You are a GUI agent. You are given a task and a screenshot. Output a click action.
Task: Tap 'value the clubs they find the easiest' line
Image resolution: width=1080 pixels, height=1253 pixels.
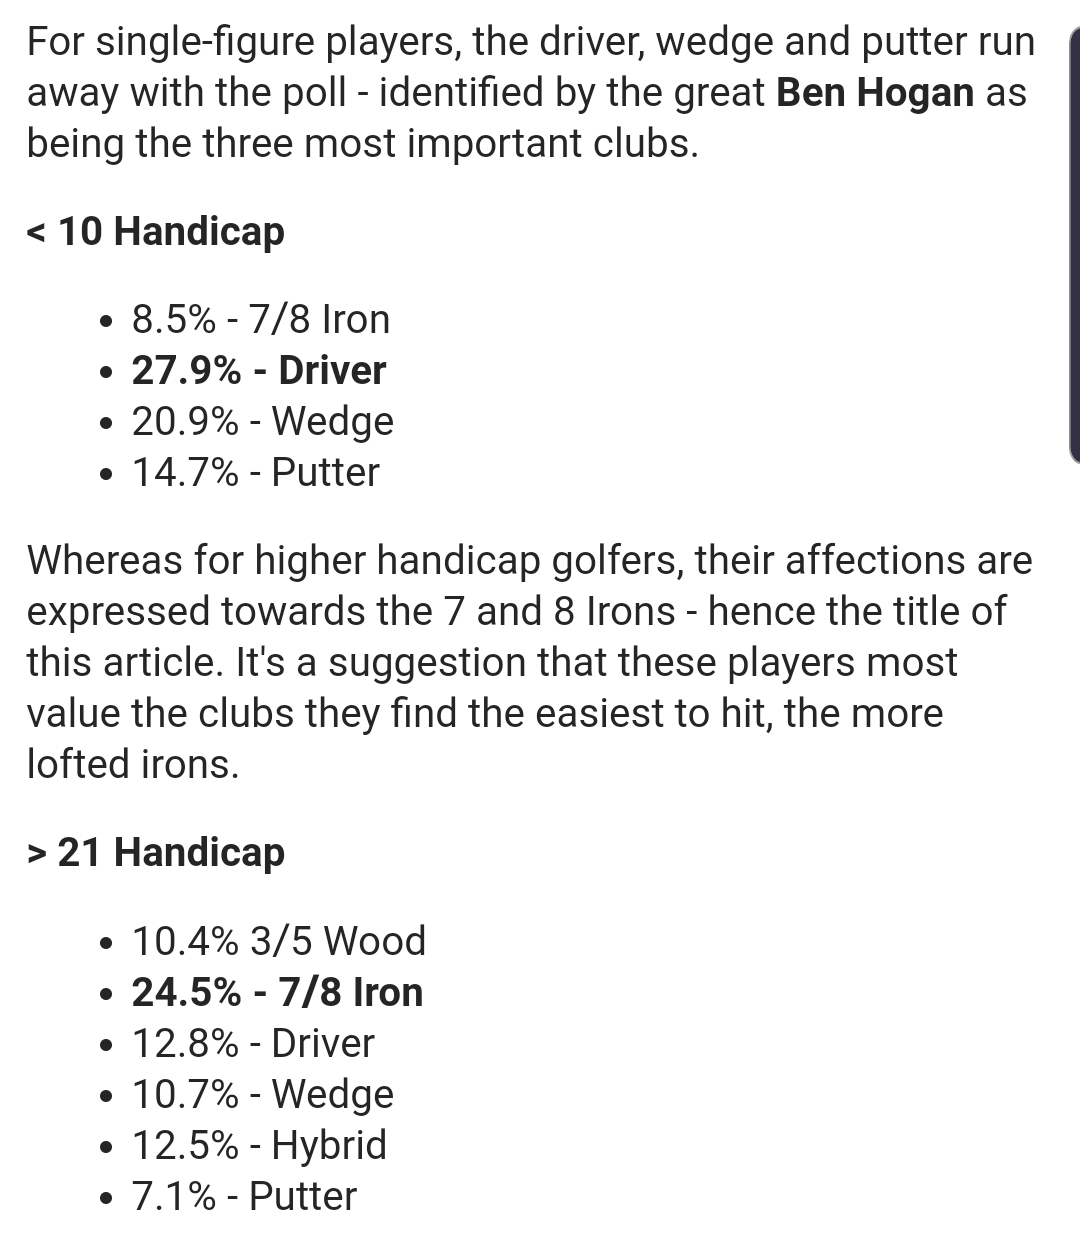click(485, 713)
